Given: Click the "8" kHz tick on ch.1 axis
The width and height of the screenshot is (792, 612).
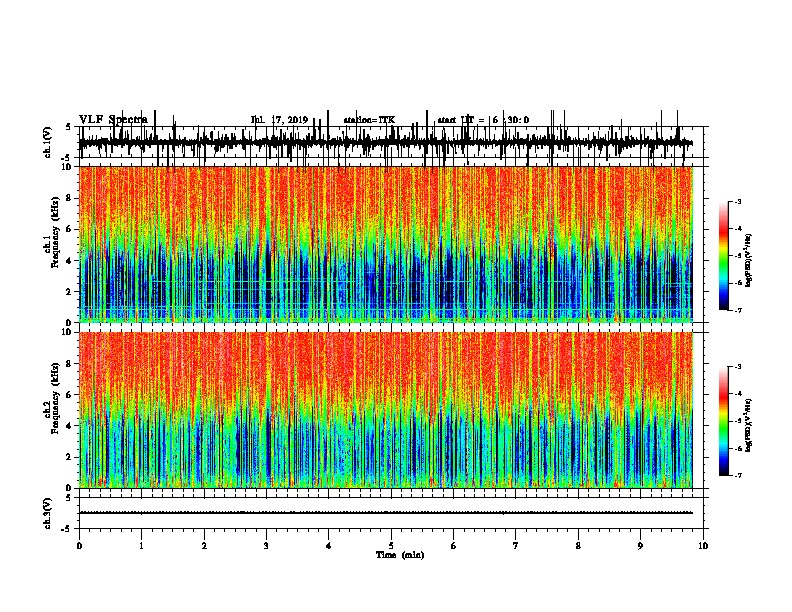Looking at the screenshot, I should pyautogui.click(x=70, y=198).
